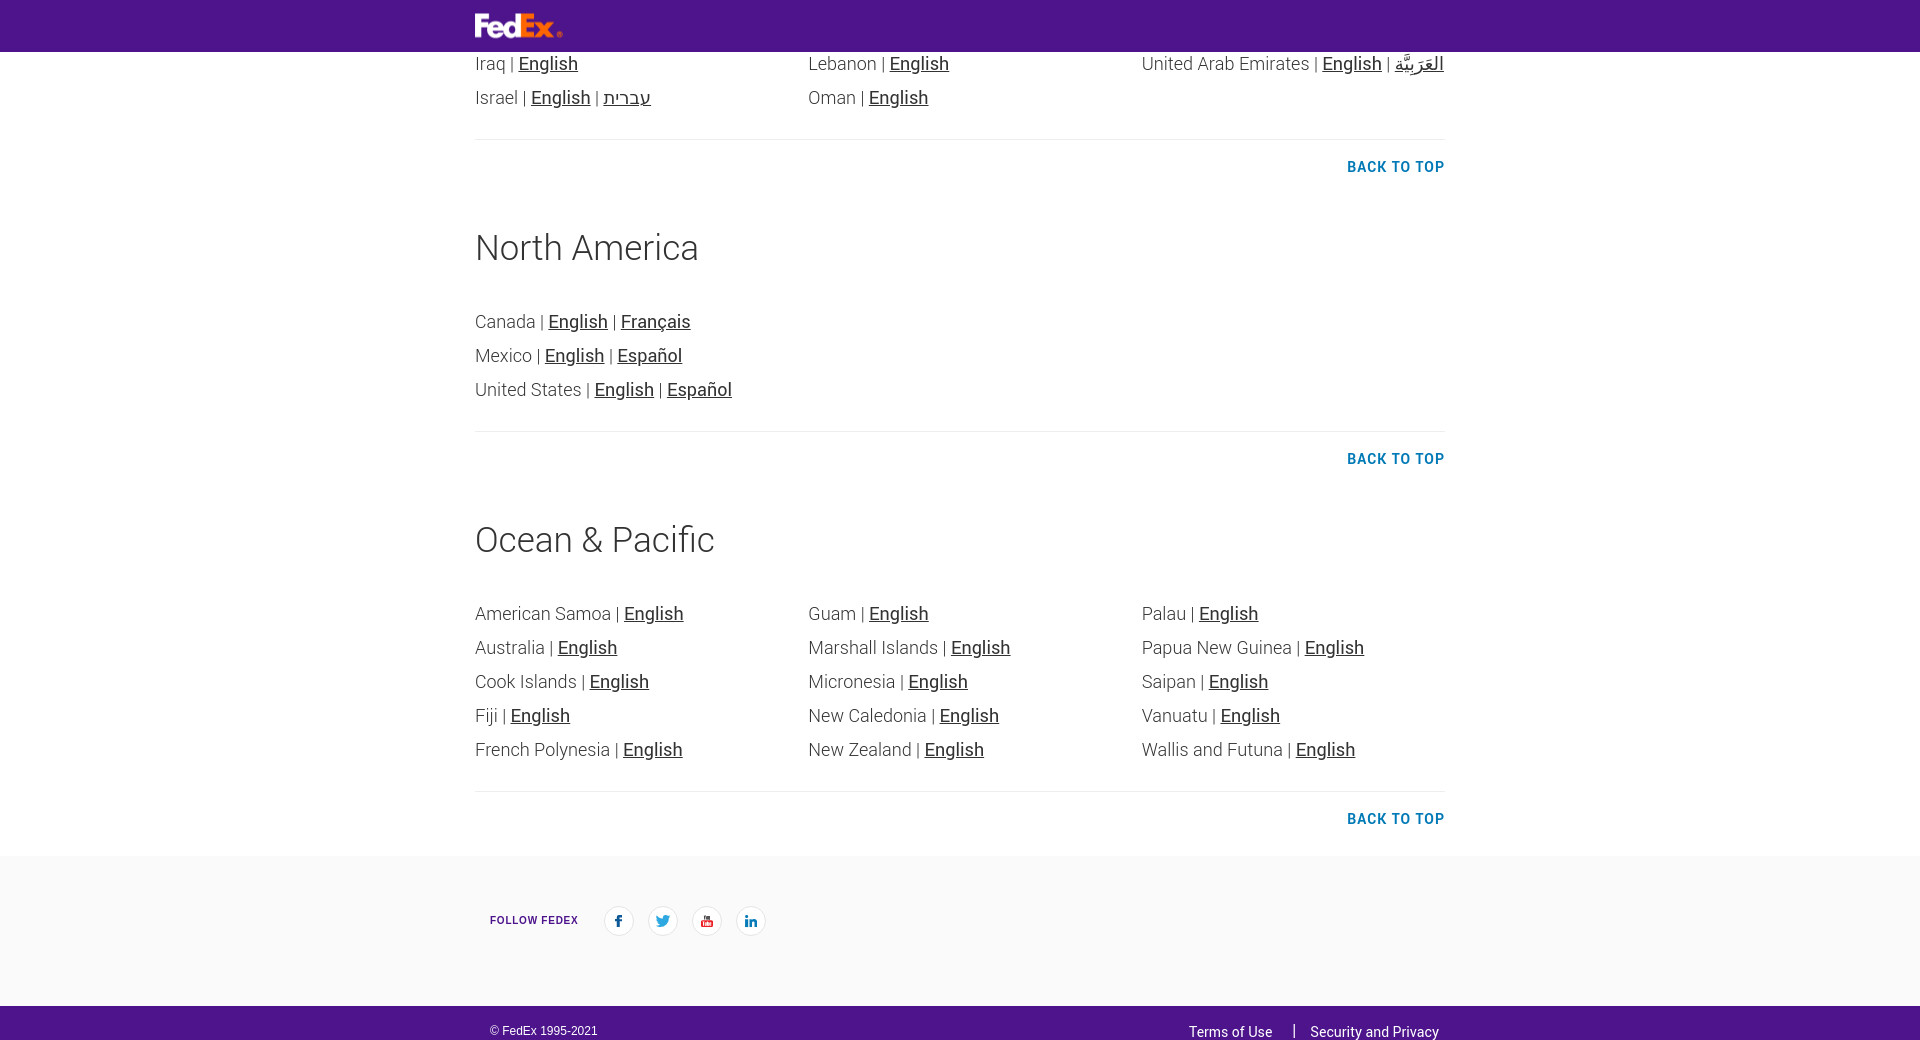Click the FedEx logo in header
This screenshot has height=1040, width=1920.
click(x=518, y=26)
